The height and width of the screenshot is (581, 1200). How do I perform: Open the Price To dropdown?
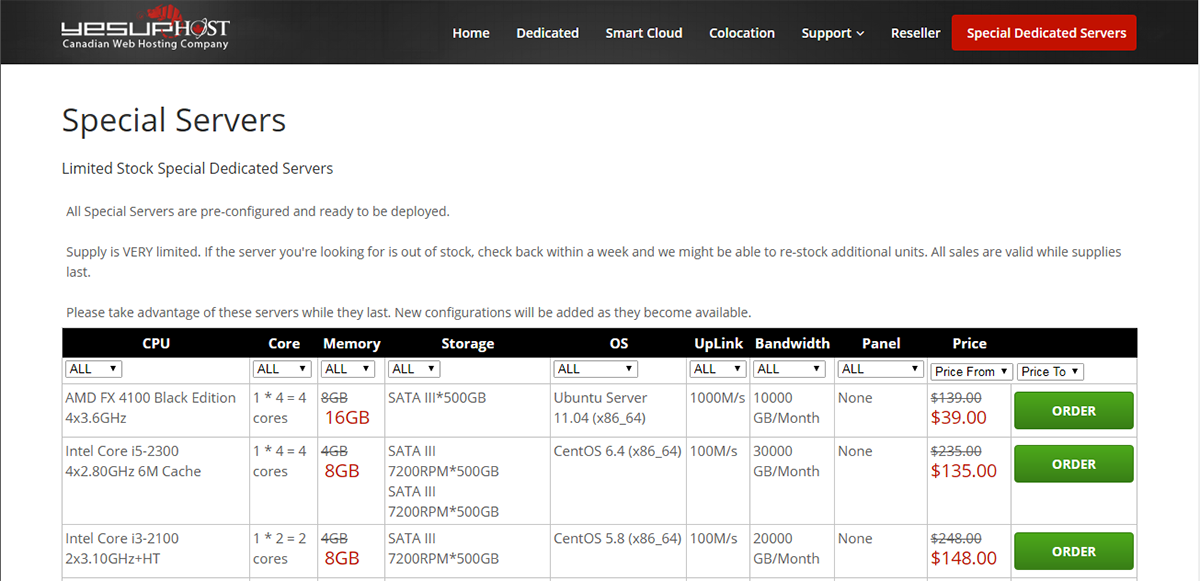coord(1050,371)
